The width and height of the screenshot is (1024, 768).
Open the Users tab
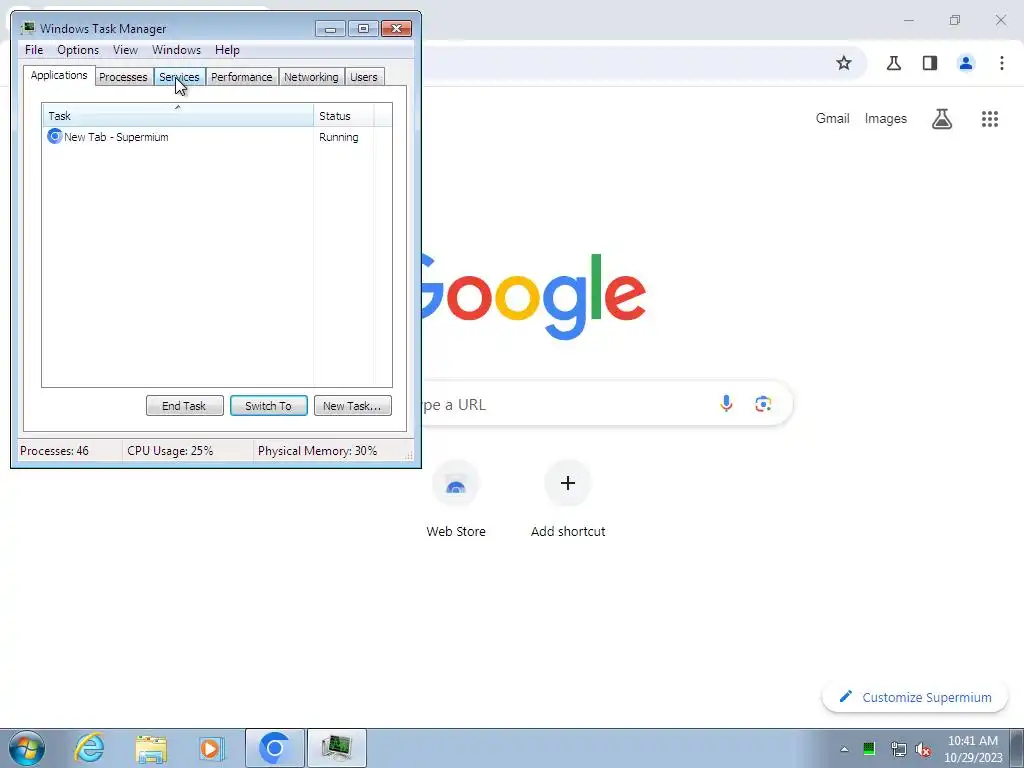click(364, 77)
